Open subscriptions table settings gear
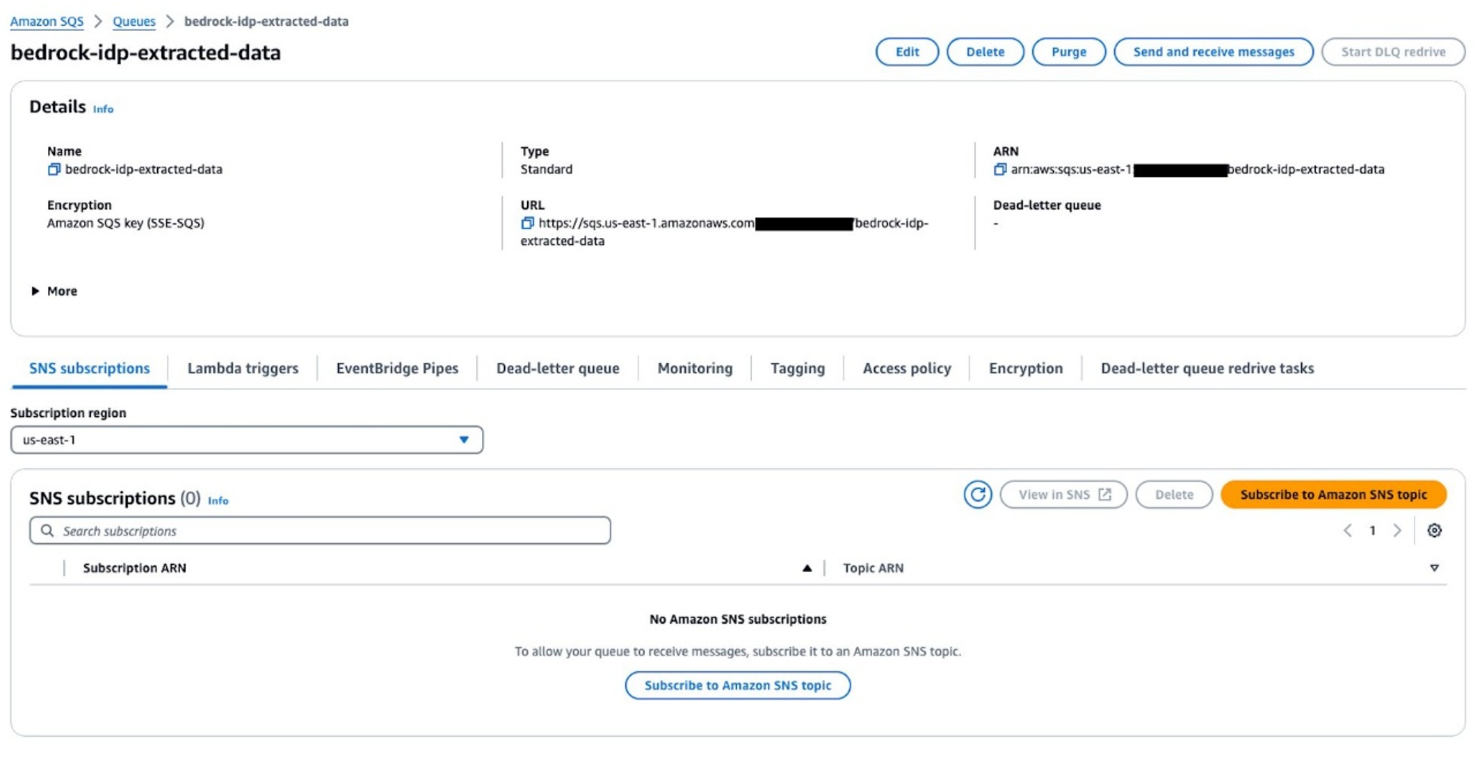The width and height of the screenshot is (1481, 761). coord(1435,531)
